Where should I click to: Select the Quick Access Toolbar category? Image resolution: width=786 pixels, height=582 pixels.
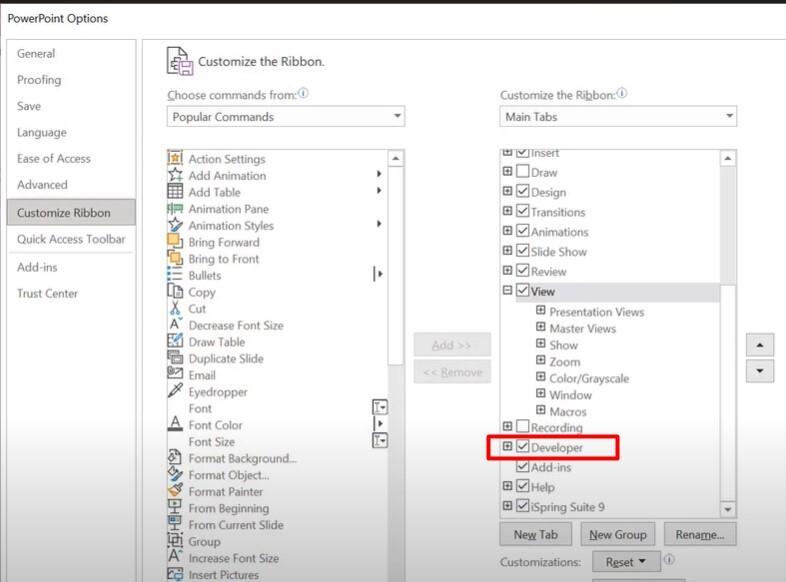(71, 239)
